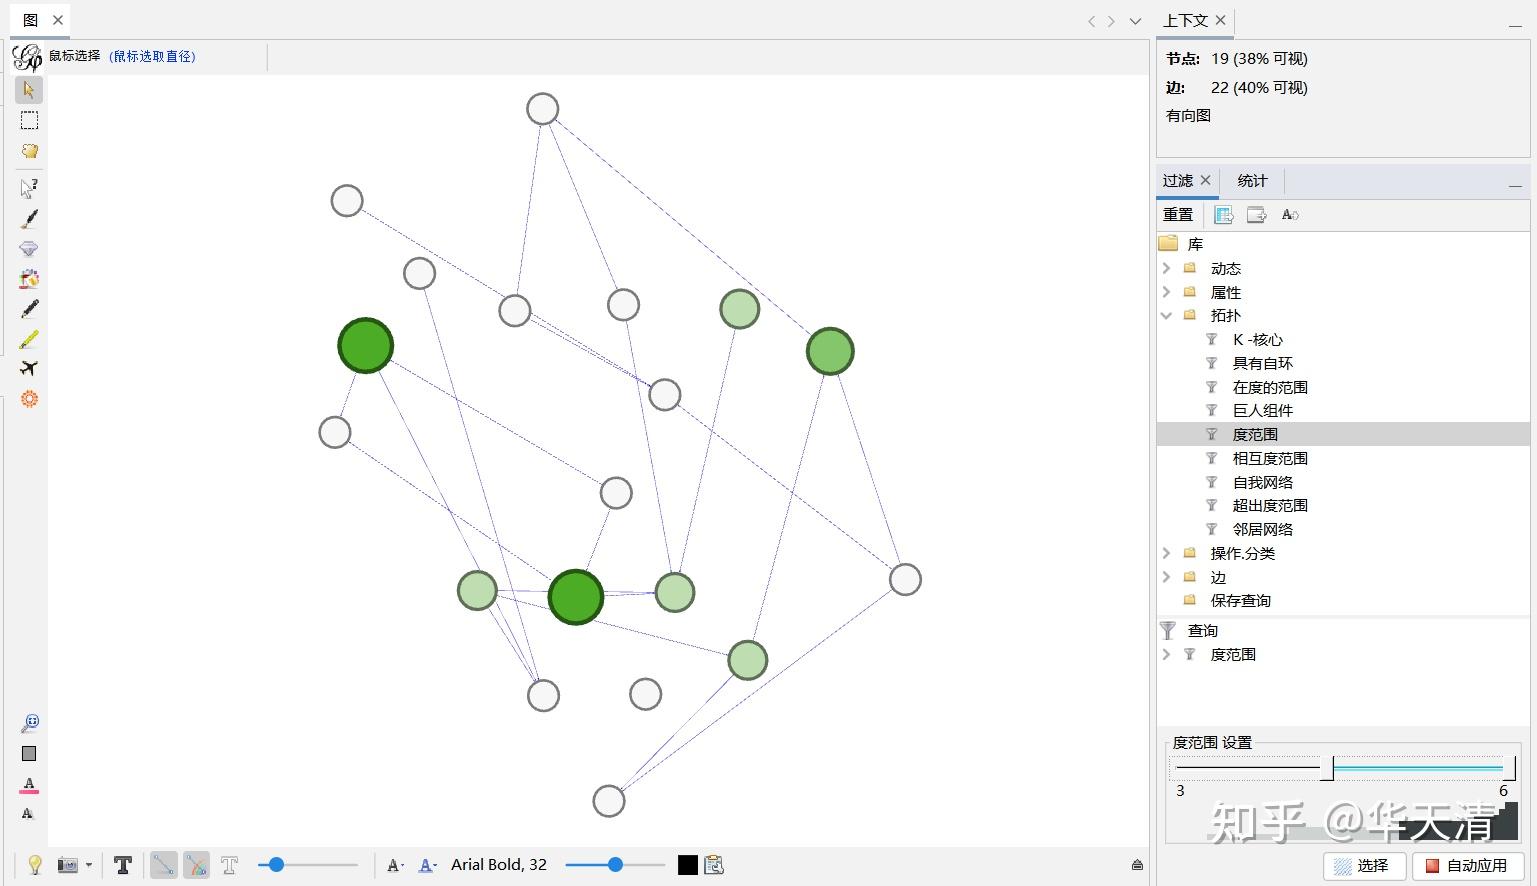Viewport: 1537px width, 886px height.
Task: Toggle edge labels outlined T button
Action: 229,865
